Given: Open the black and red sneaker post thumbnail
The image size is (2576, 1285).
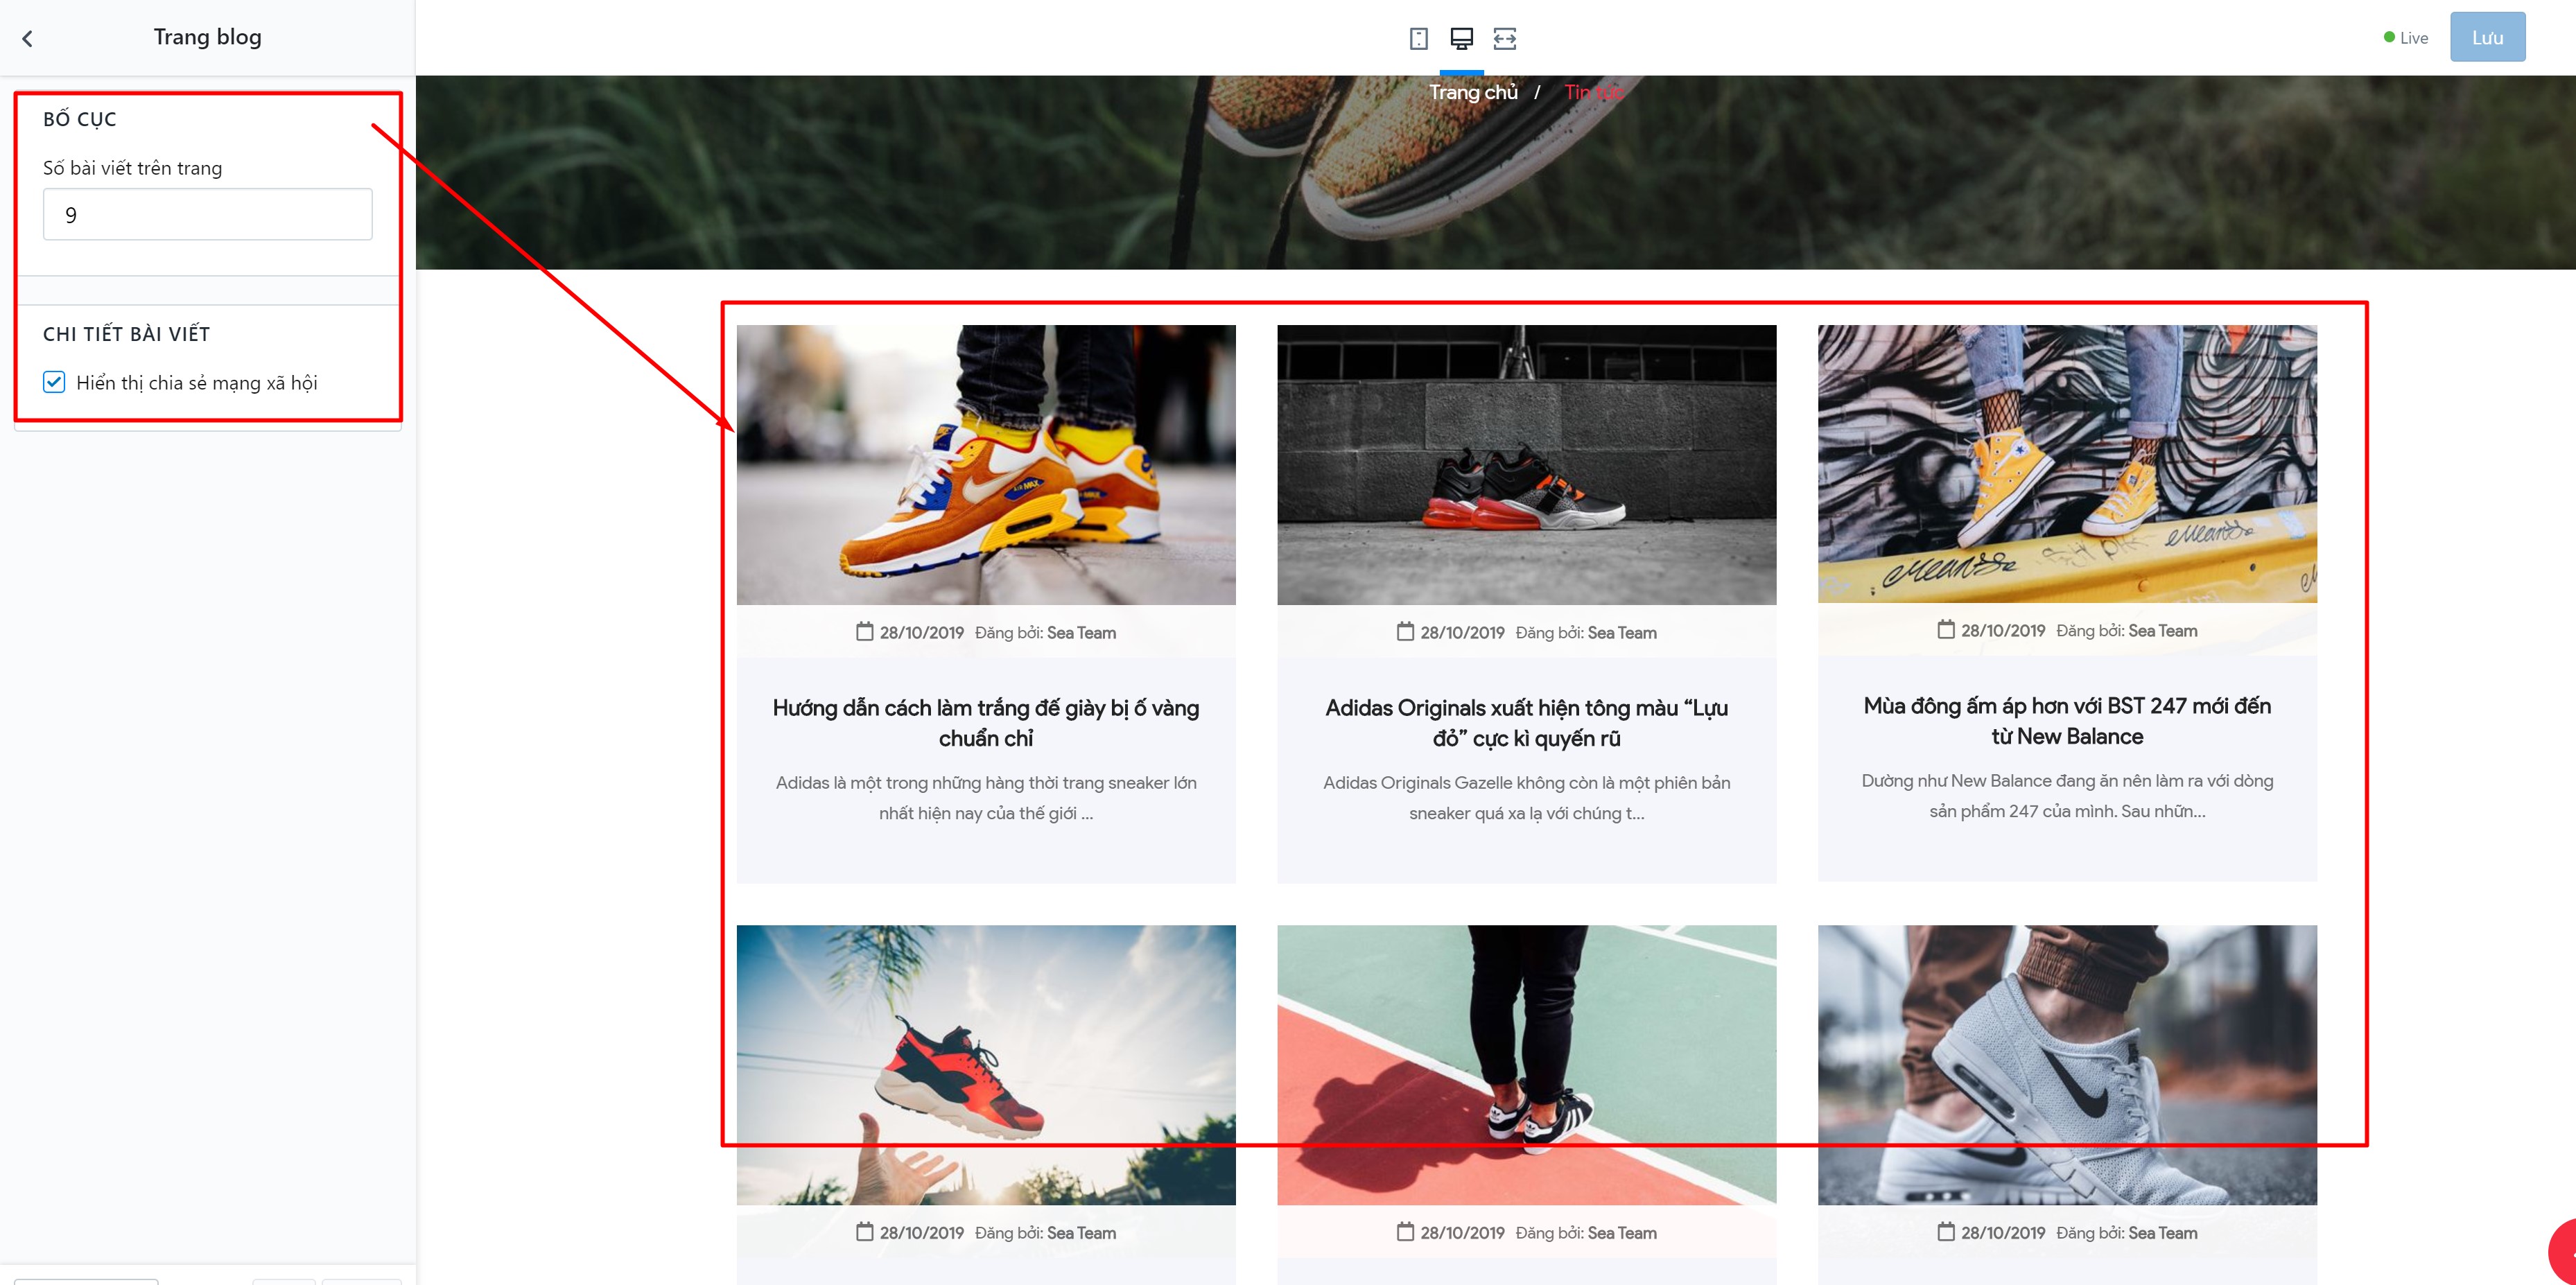Looking at the screenshot, I should (x=1526, y=464).
